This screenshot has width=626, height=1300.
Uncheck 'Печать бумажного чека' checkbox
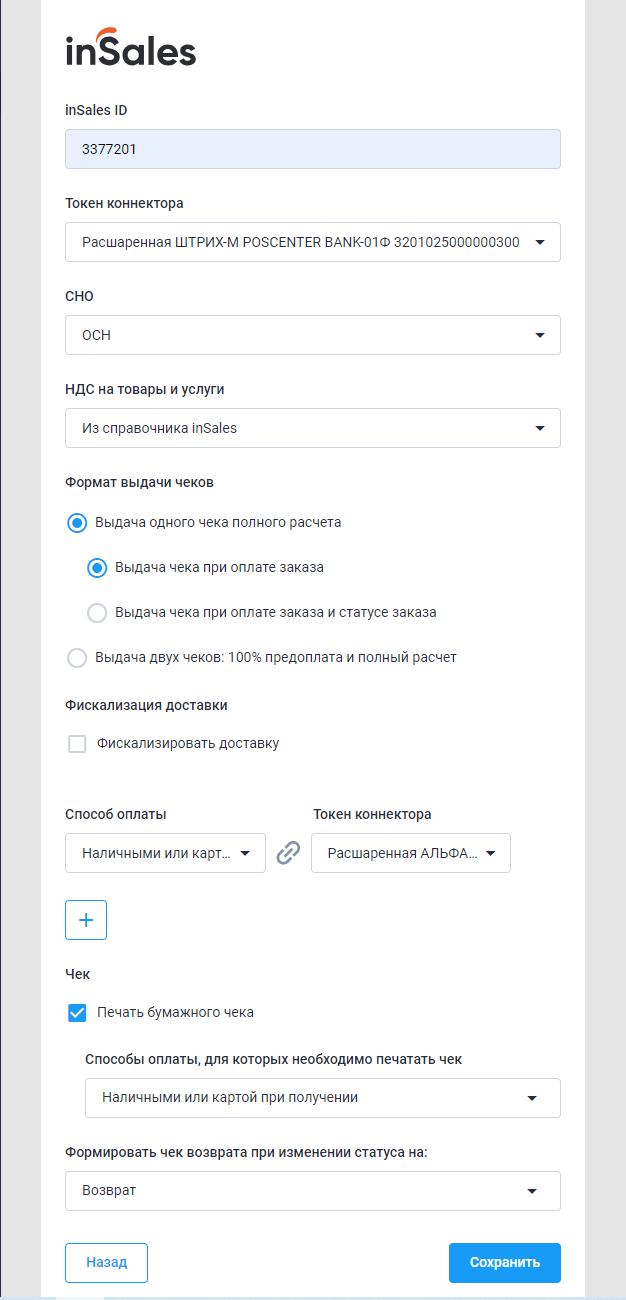click(x=77, y=1013)
